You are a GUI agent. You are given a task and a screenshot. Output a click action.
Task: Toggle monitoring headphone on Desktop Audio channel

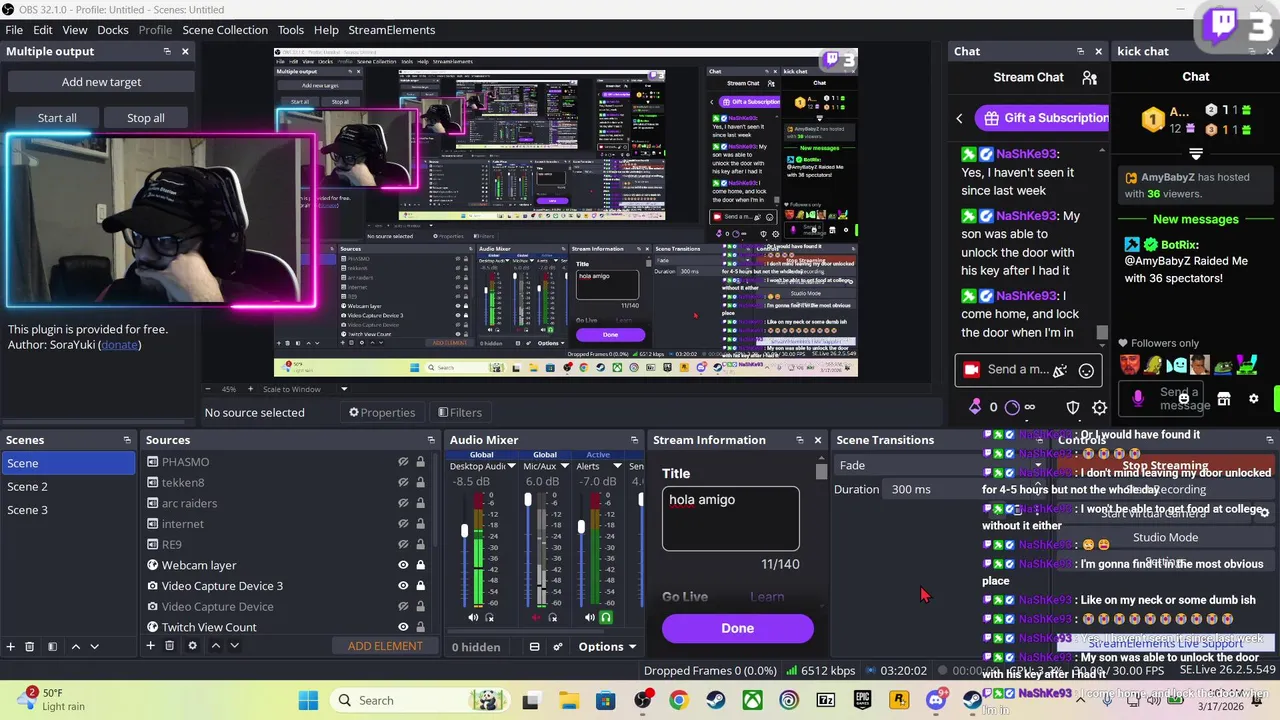pyautogui.click(x=489, y=617)
